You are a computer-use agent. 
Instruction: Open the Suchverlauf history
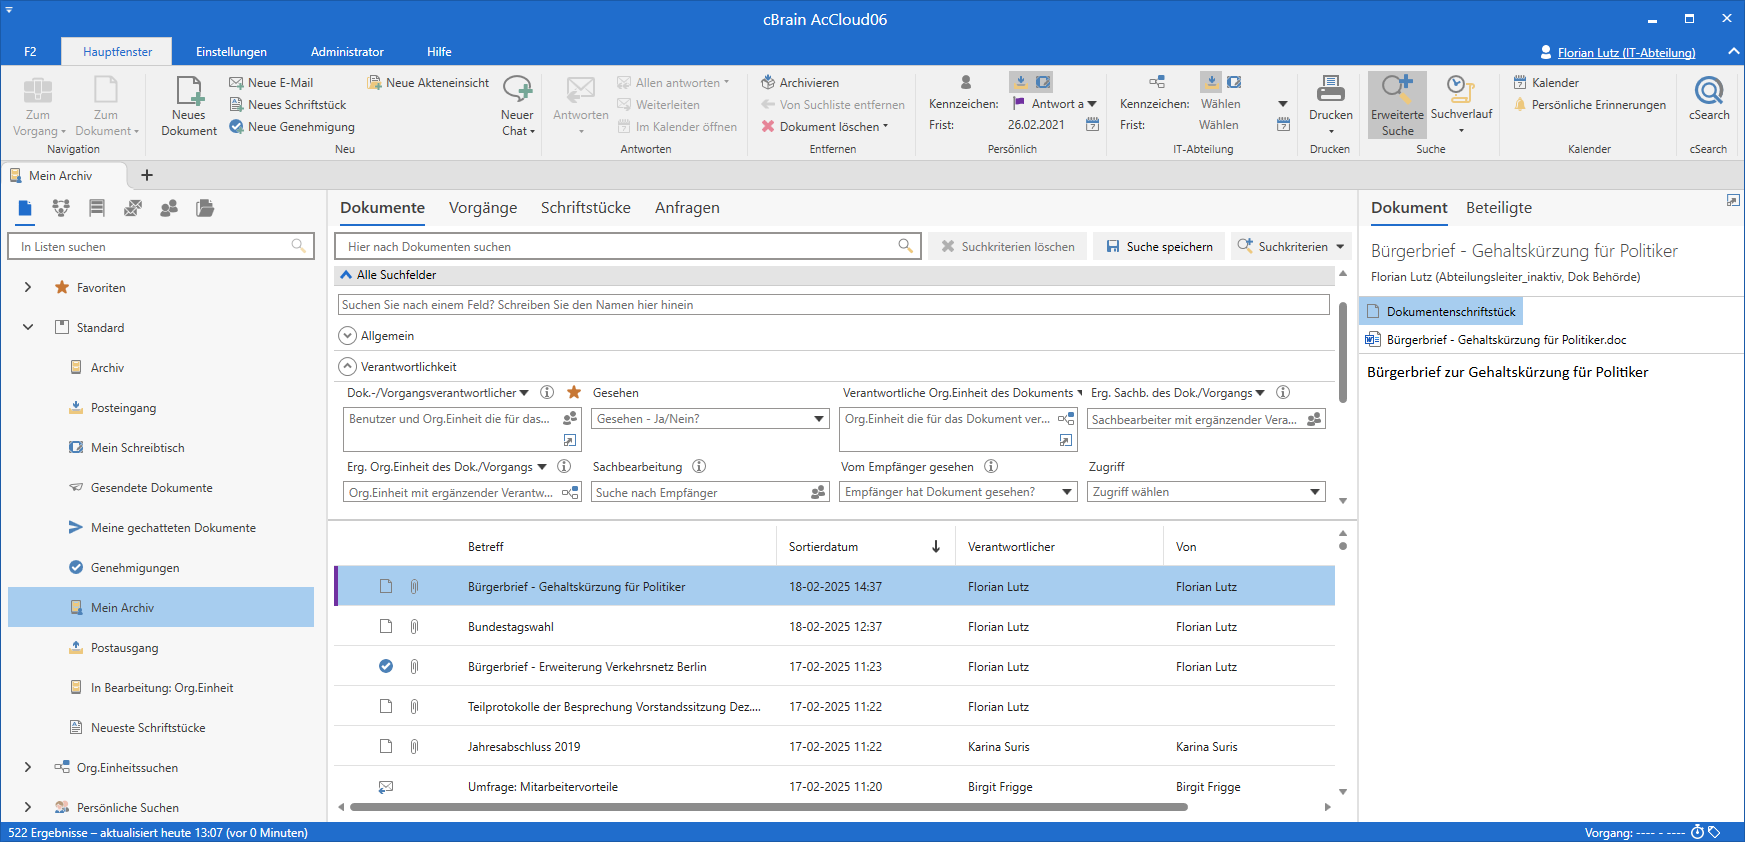coord(1461,92)
